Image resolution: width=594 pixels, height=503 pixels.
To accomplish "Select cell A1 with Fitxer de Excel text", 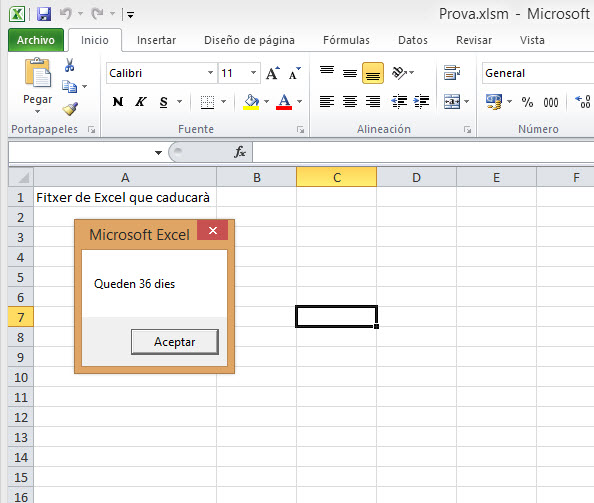I will pyautogui.click(x=125, y=197).
